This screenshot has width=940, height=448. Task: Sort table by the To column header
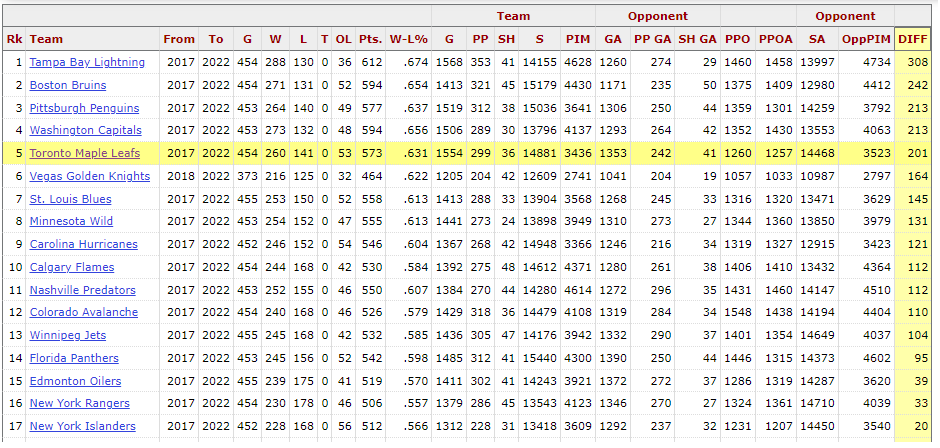216,39
